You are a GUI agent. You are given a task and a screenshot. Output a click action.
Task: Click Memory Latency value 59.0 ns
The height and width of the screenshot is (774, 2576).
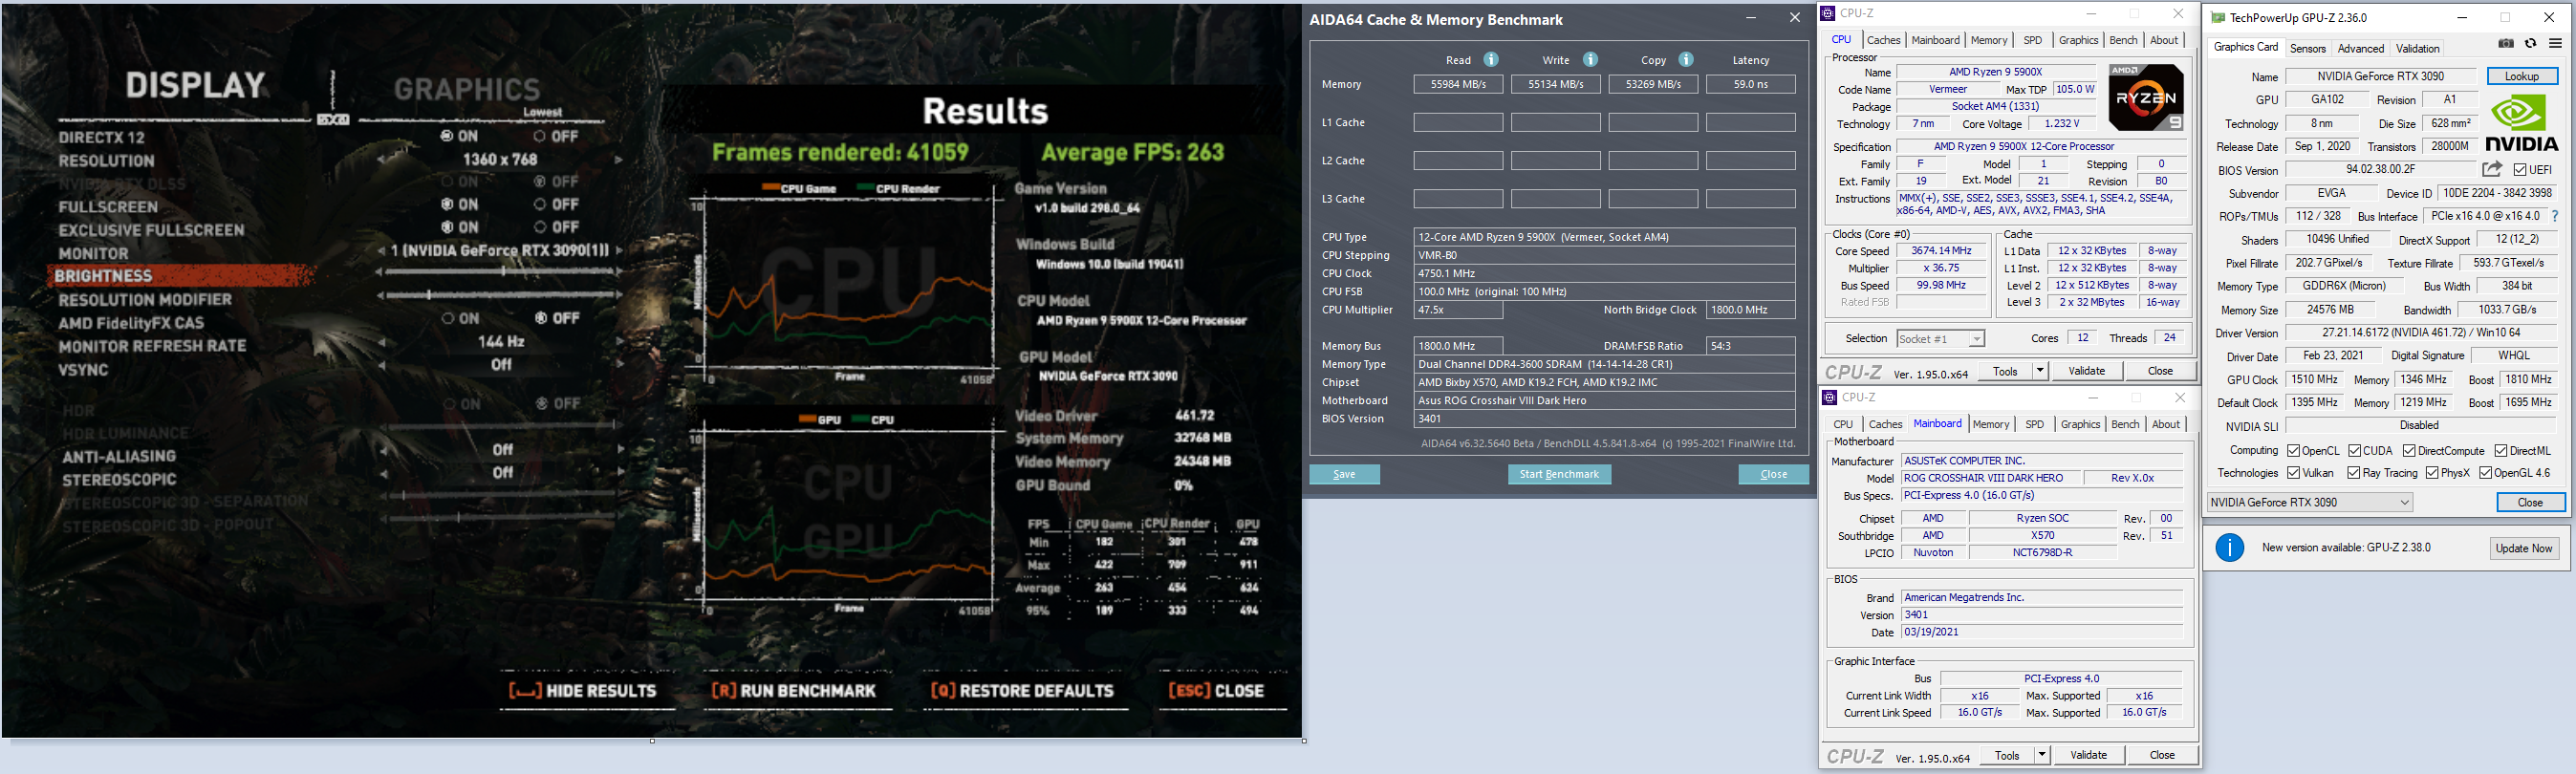1750,84
